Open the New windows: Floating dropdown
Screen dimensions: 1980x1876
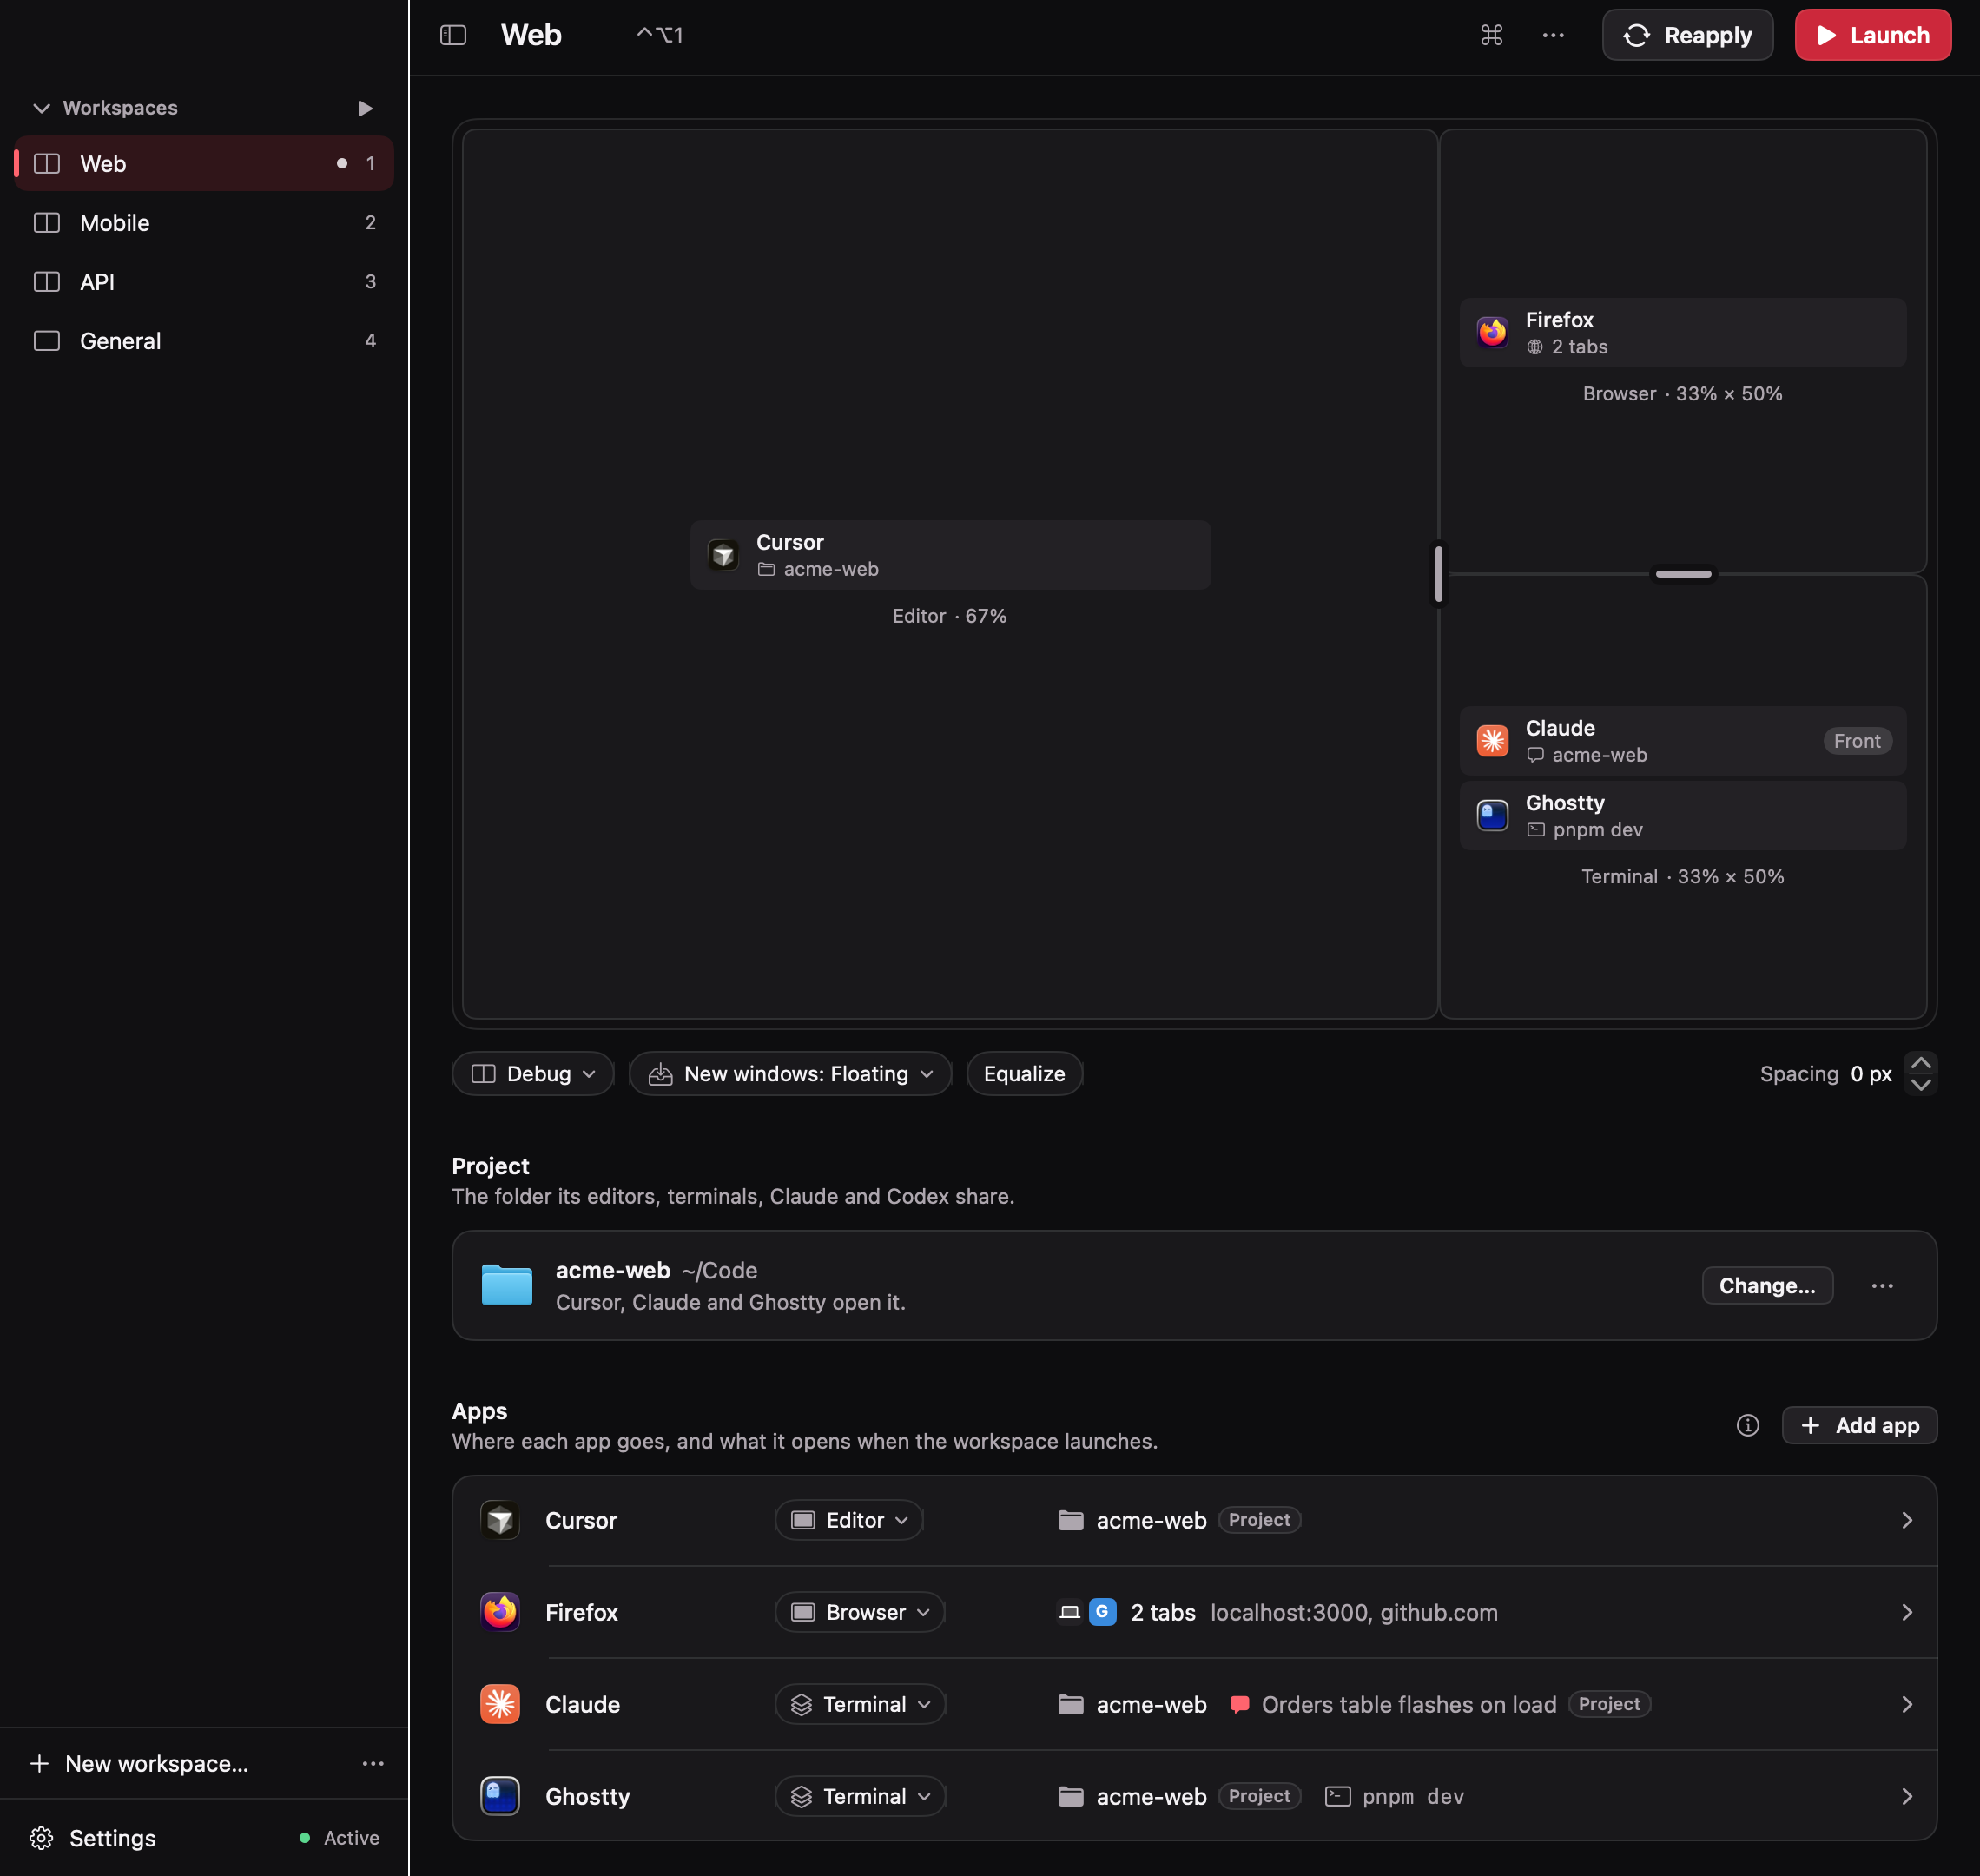790,1073
